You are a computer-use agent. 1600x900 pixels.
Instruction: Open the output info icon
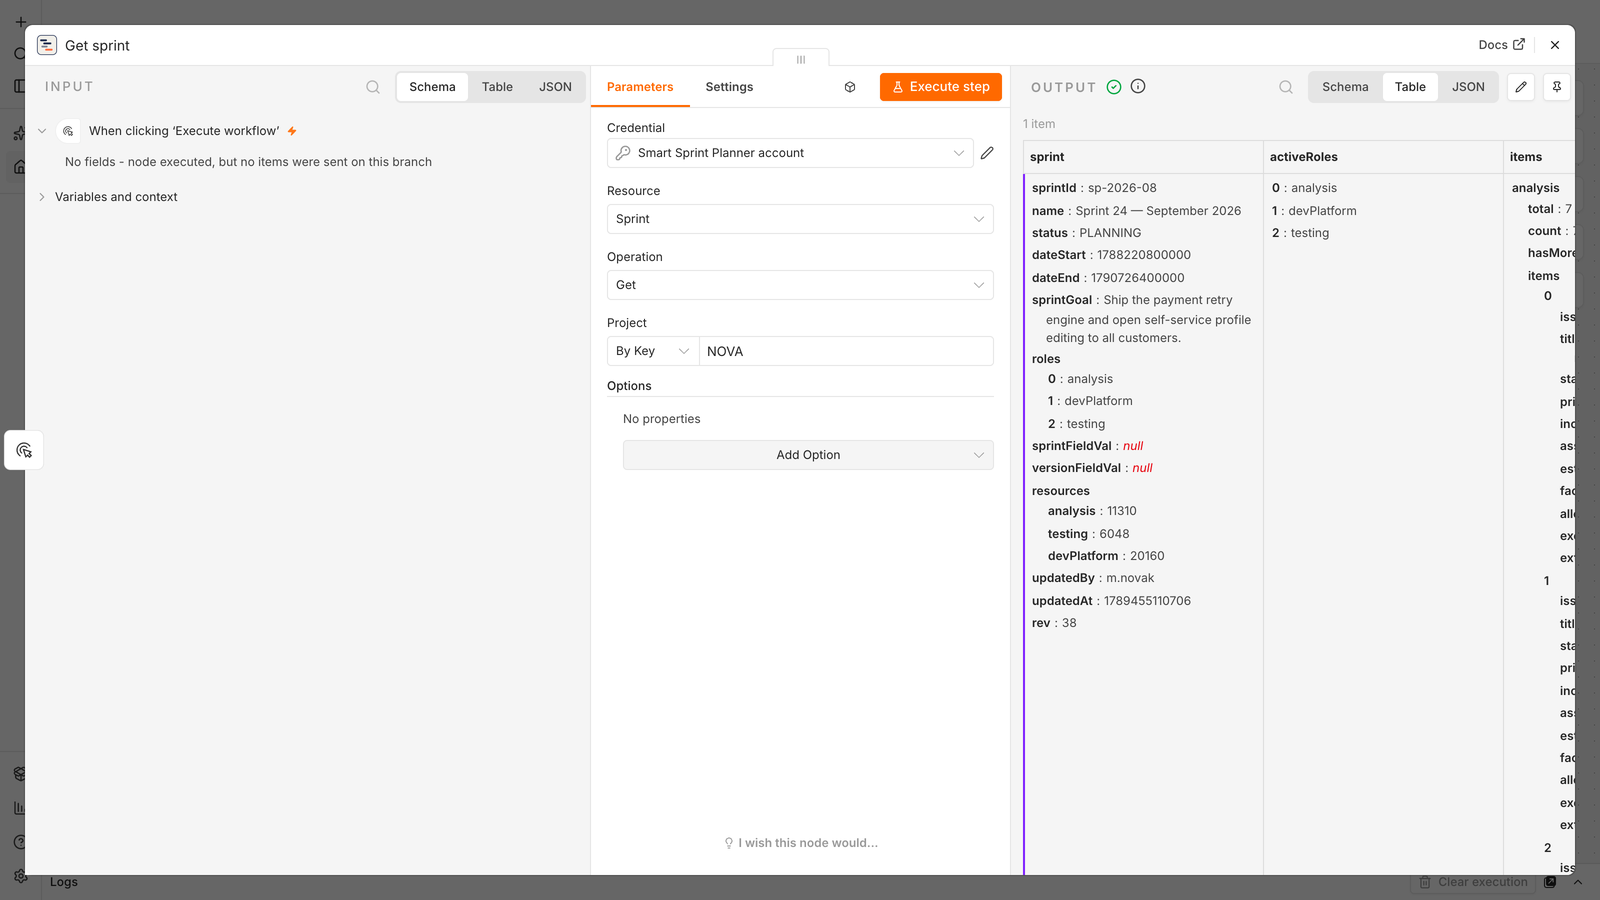point(1138,87)
